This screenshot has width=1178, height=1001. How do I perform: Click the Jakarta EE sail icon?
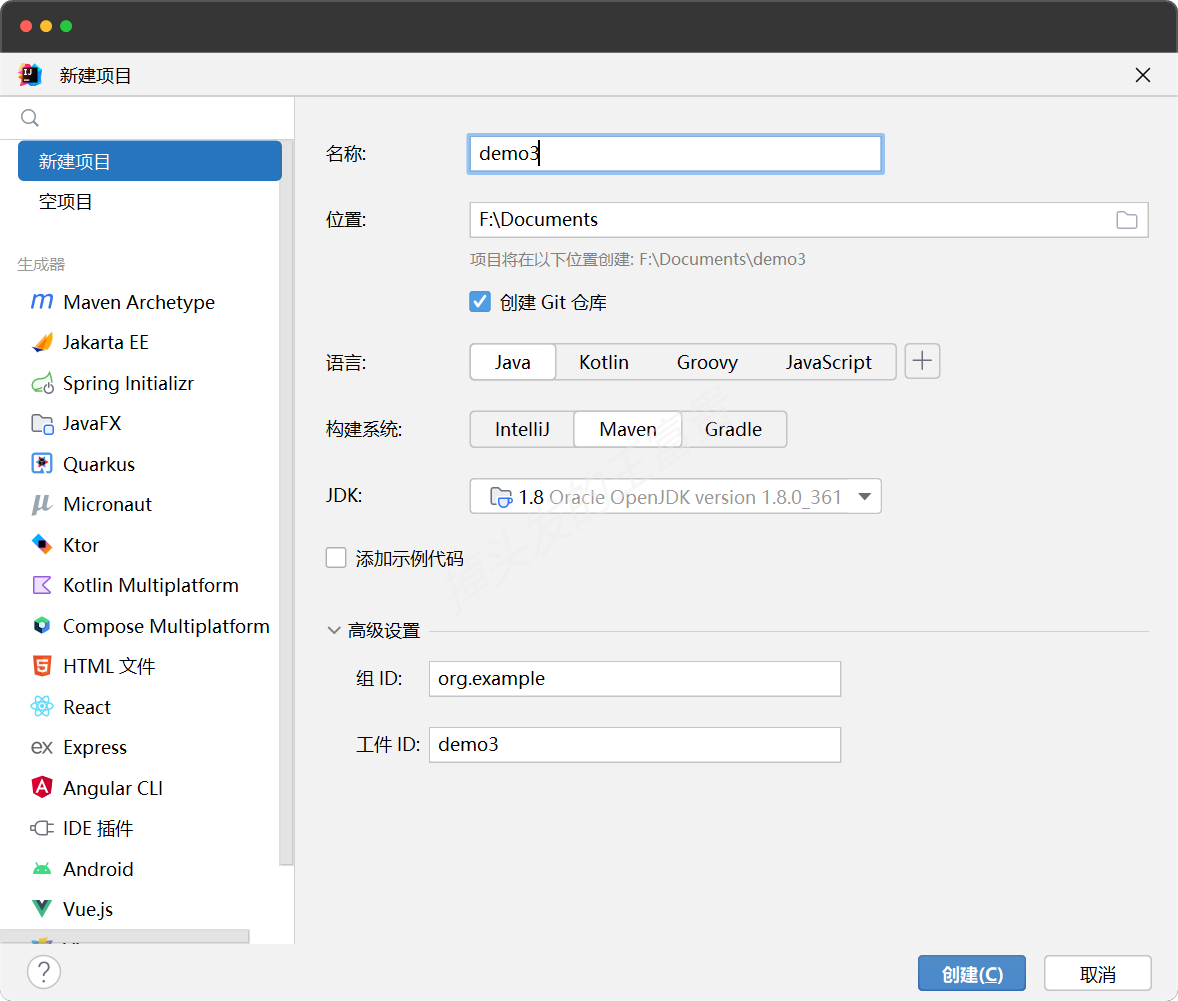[42, 343]
